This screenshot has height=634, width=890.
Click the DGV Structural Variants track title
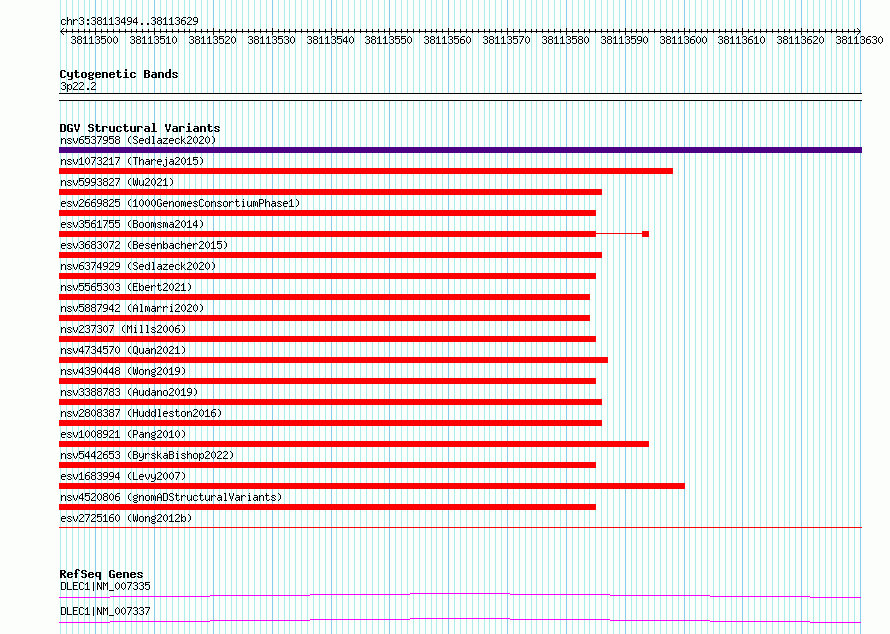coord(140,128)
